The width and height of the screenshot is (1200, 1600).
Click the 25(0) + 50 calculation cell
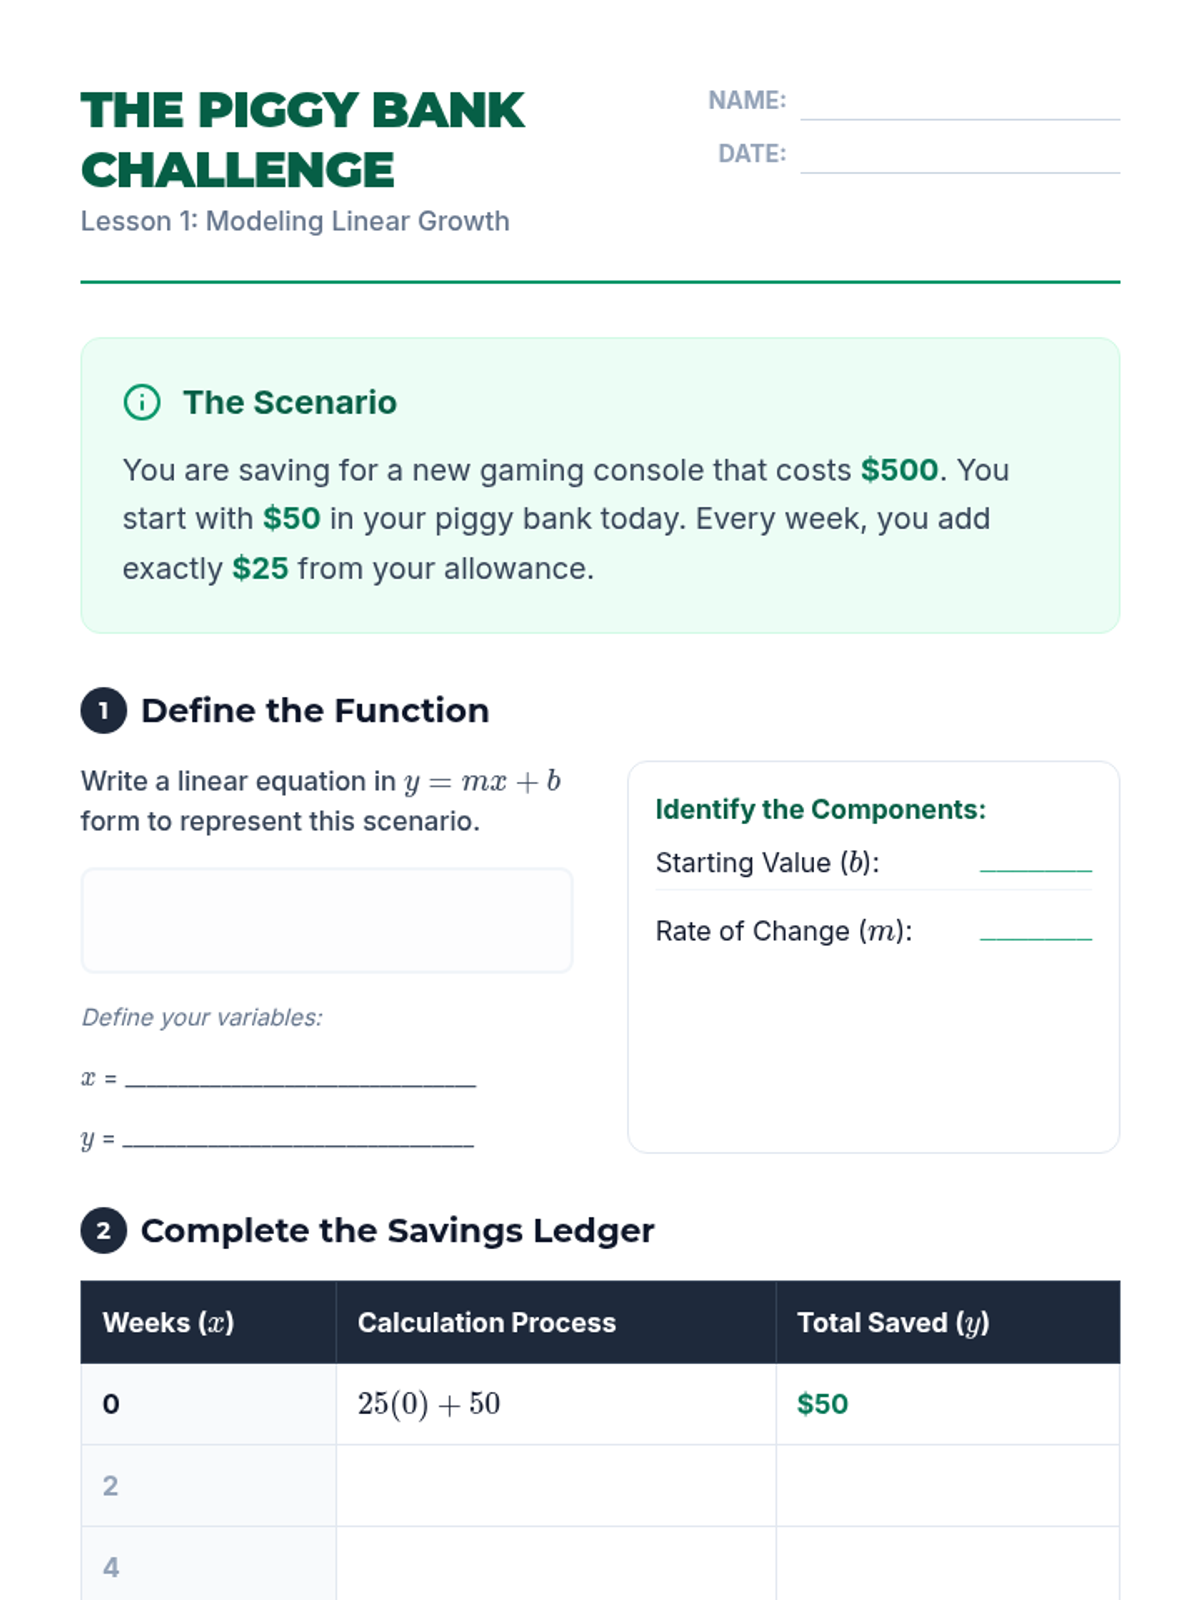click(429, 1404)
